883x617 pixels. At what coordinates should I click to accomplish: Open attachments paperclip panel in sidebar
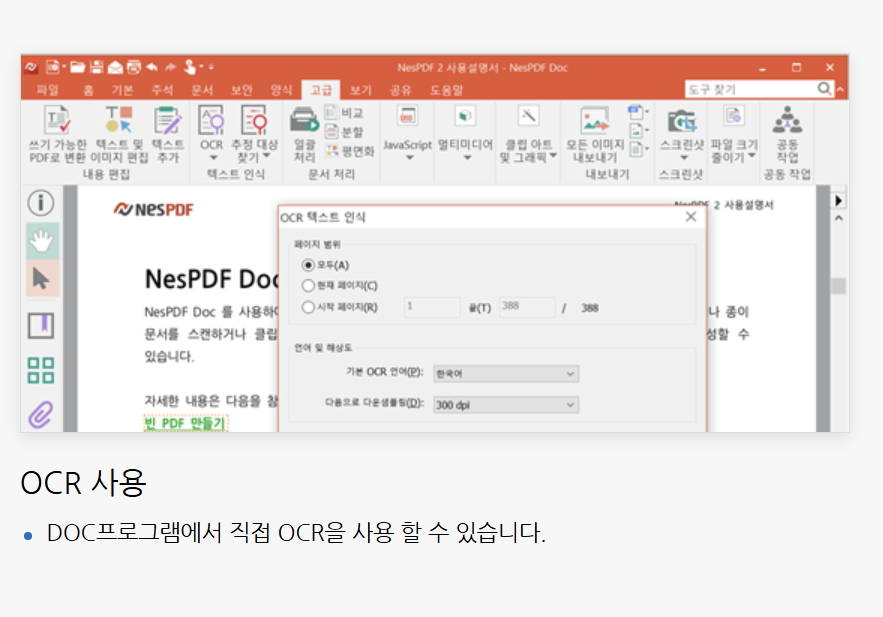pyautogui.click(x=41, y=415)
